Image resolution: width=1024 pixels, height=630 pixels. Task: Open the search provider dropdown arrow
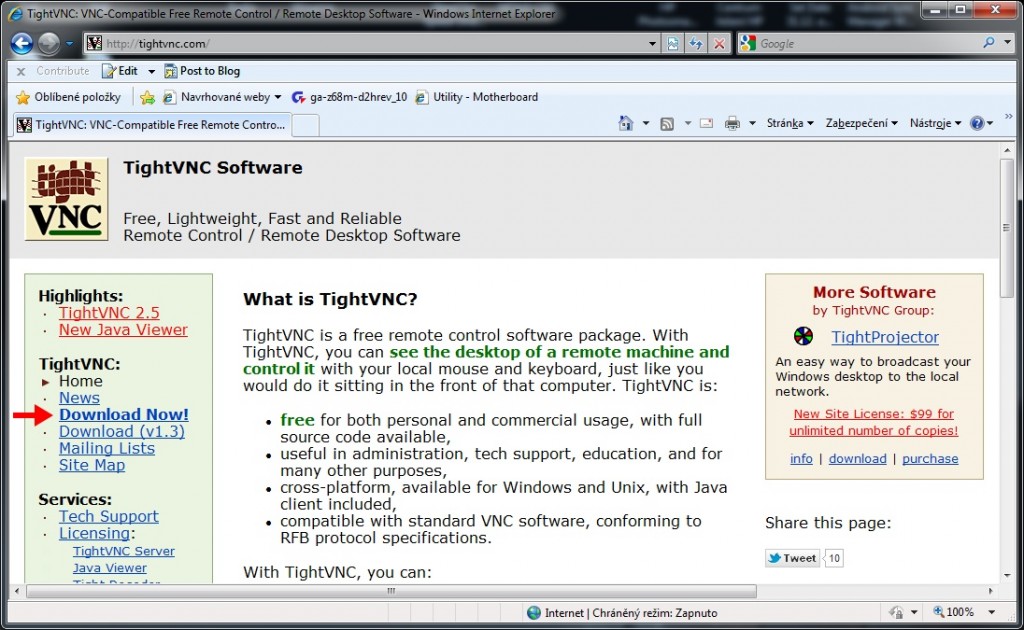point(1007,43)
